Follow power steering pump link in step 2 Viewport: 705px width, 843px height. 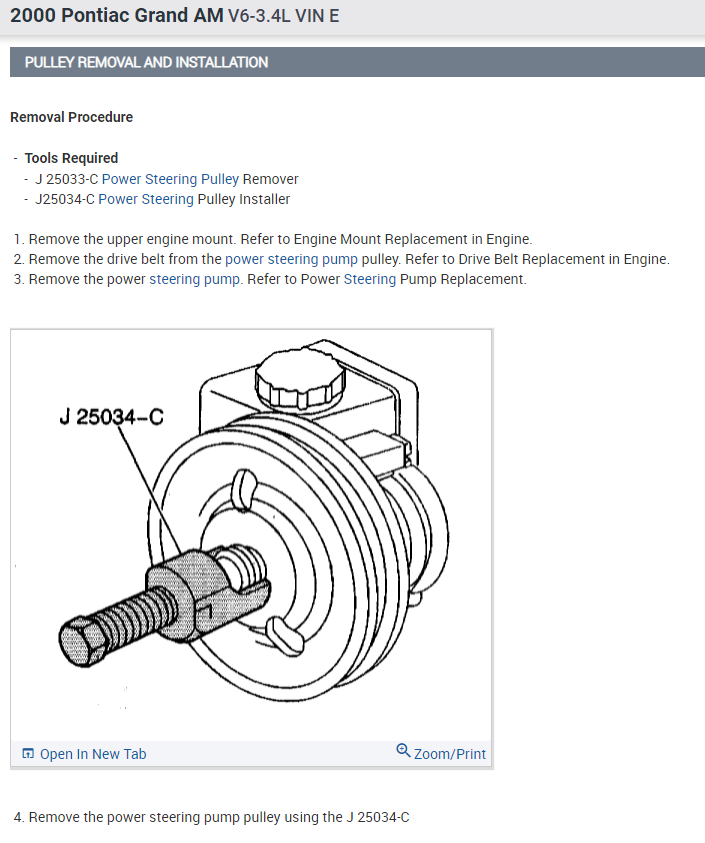point(291,259)
